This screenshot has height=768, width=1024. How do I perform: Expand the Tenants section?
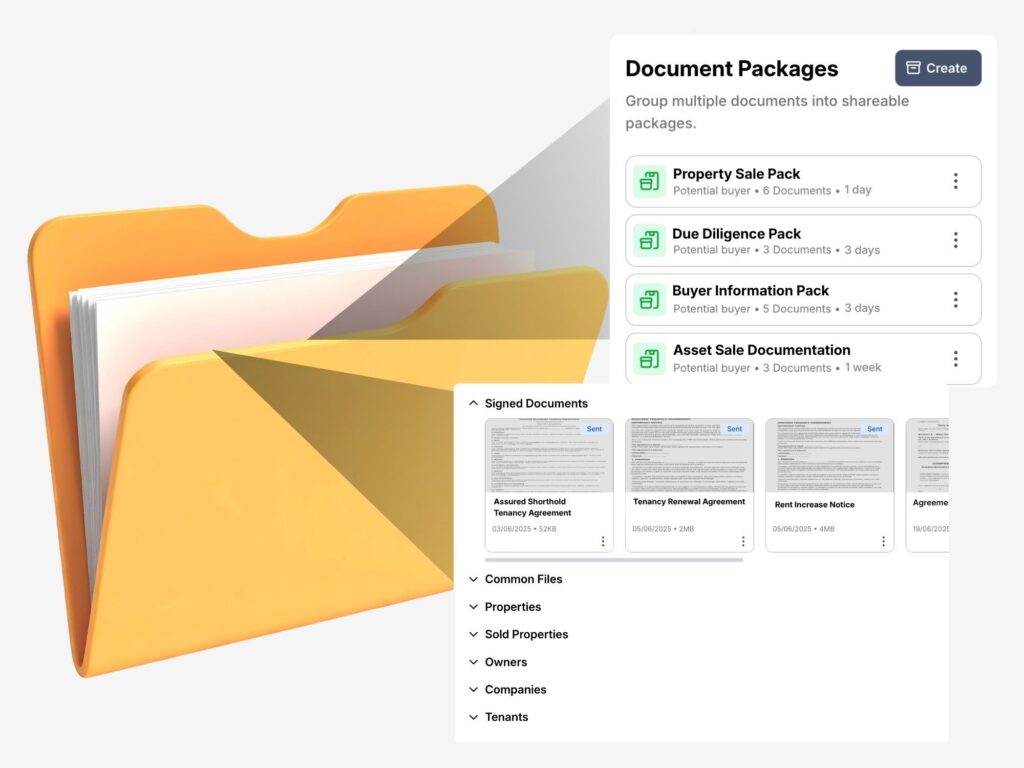474,717
